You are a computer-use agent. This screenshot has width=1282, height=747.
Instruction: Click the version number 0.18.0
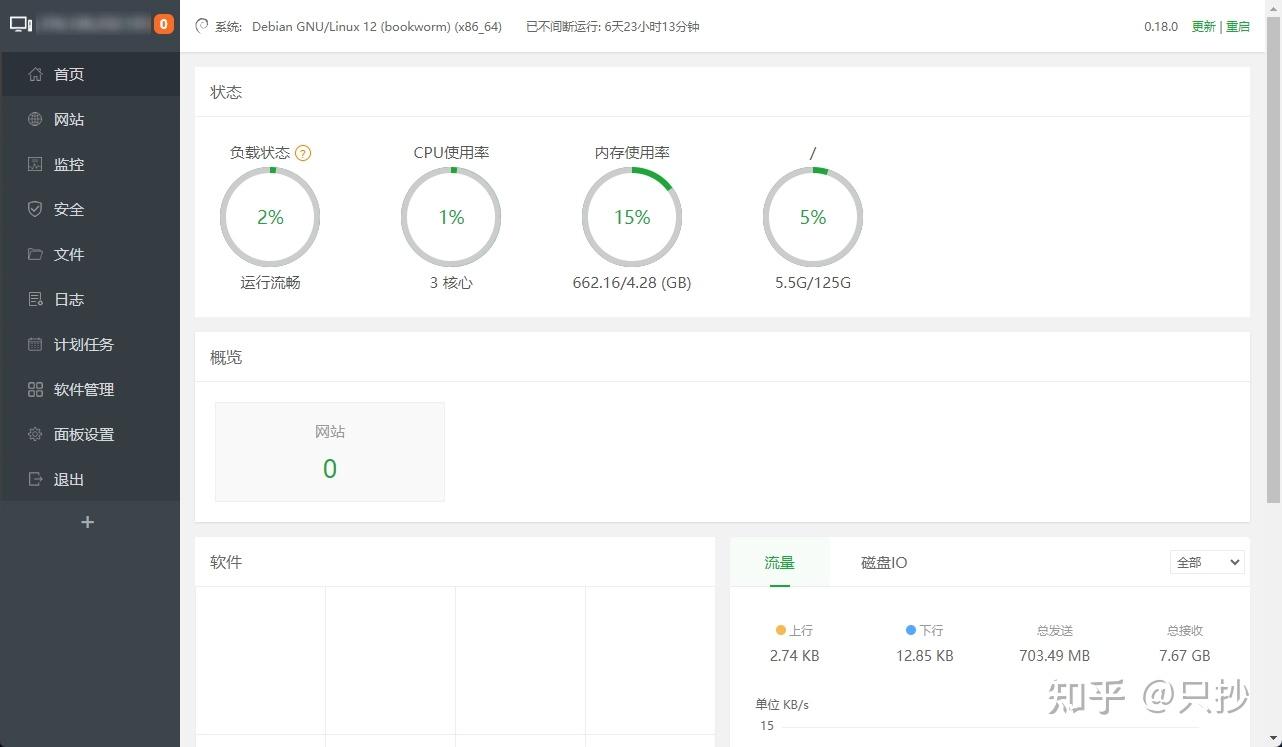click(x=1161, y=27)
